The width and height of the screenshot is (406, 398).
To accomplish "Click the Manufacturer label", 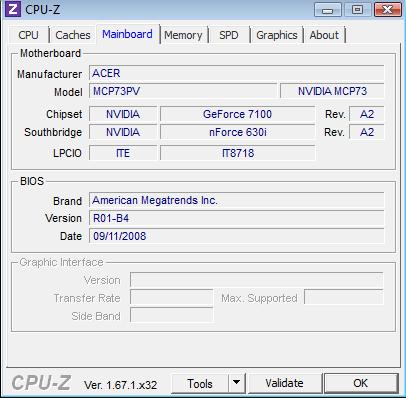I will [50, 74].
